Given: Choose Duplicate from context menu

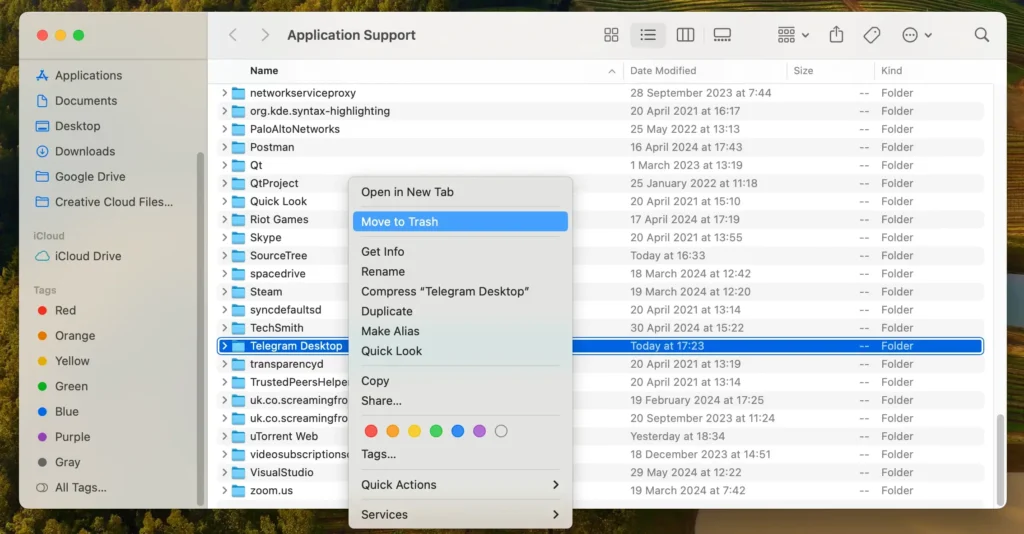Looking at the screenshot, I should tap(460, 311).
